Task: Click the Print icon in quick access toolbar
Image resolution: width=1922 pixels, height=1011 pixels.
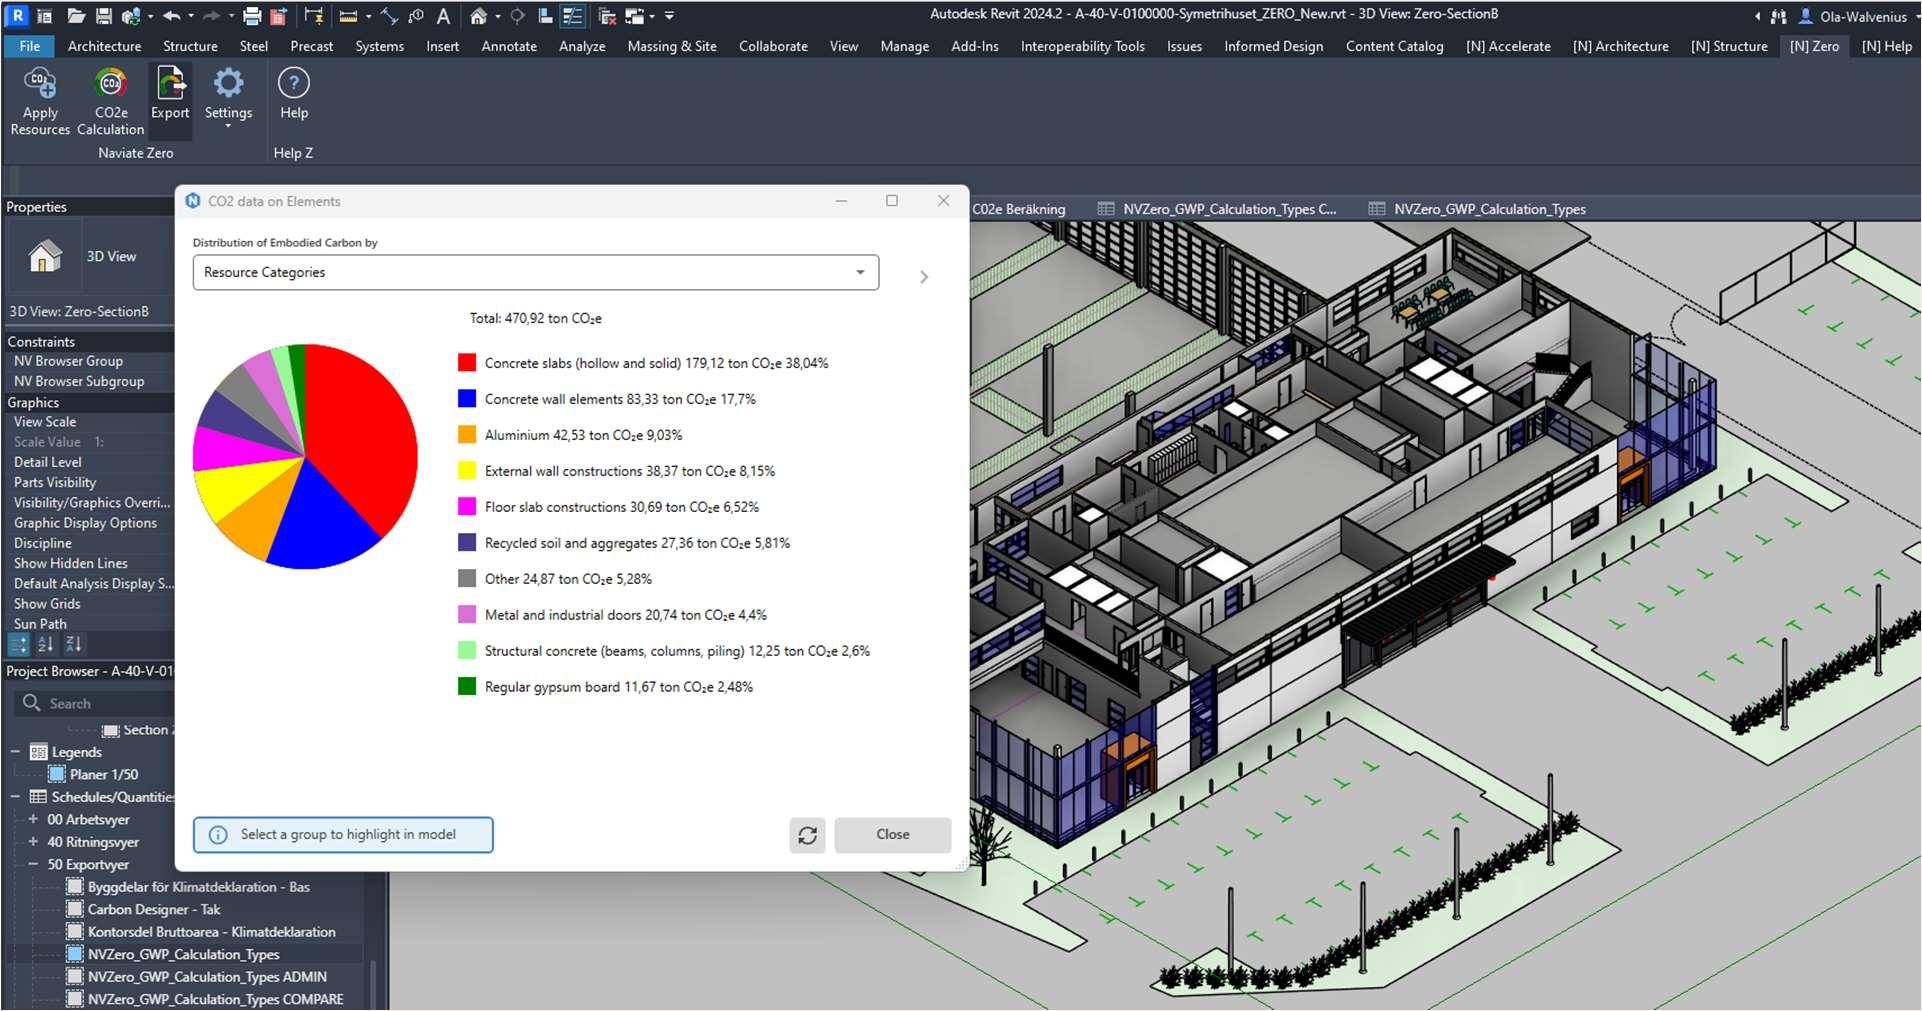Action: (252, 16)
